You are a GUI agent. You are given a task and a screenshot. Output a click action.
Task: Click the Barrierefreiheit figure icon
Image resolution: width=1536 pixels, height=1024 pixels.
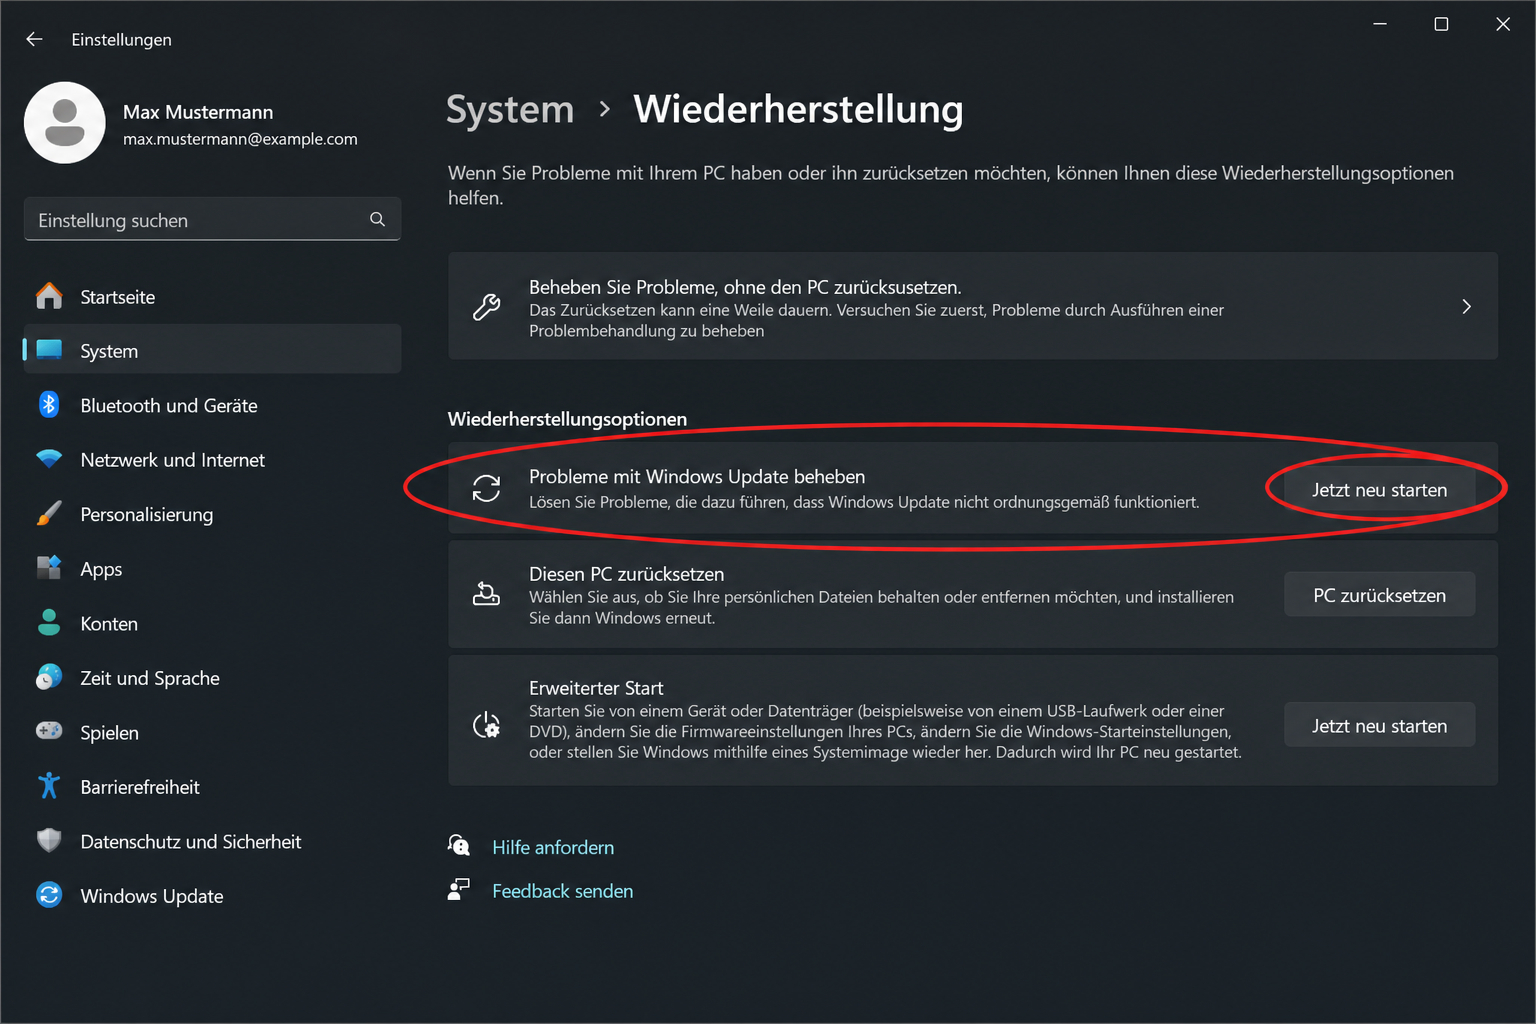pos(49,786)
